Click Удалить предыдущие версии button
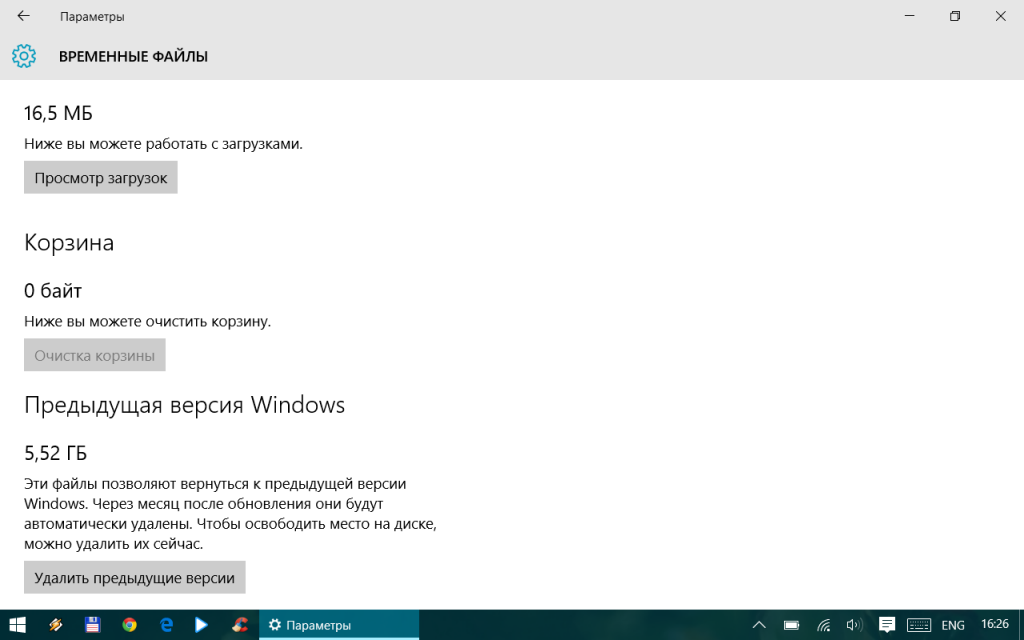 click(x=134, y=577)
